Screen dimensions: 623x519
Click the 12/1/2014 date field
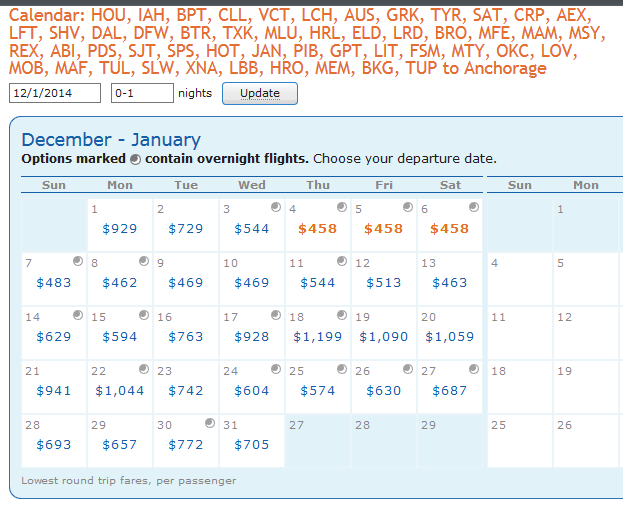coord(55,93)
